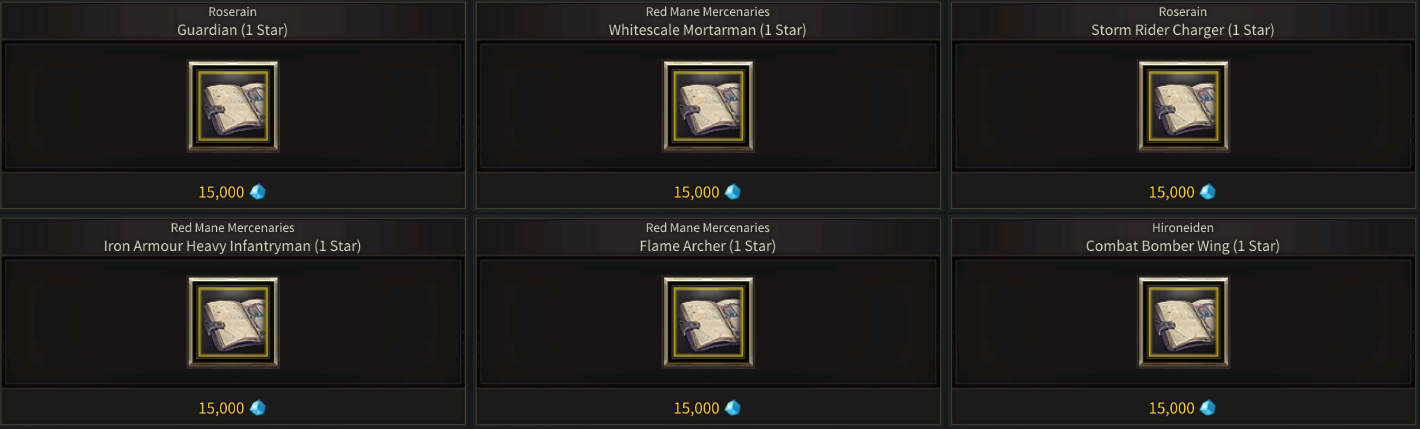Click the Hironeiden faction label
This screenshot has height=429, width=1420.
click(x=1183, y=228)
